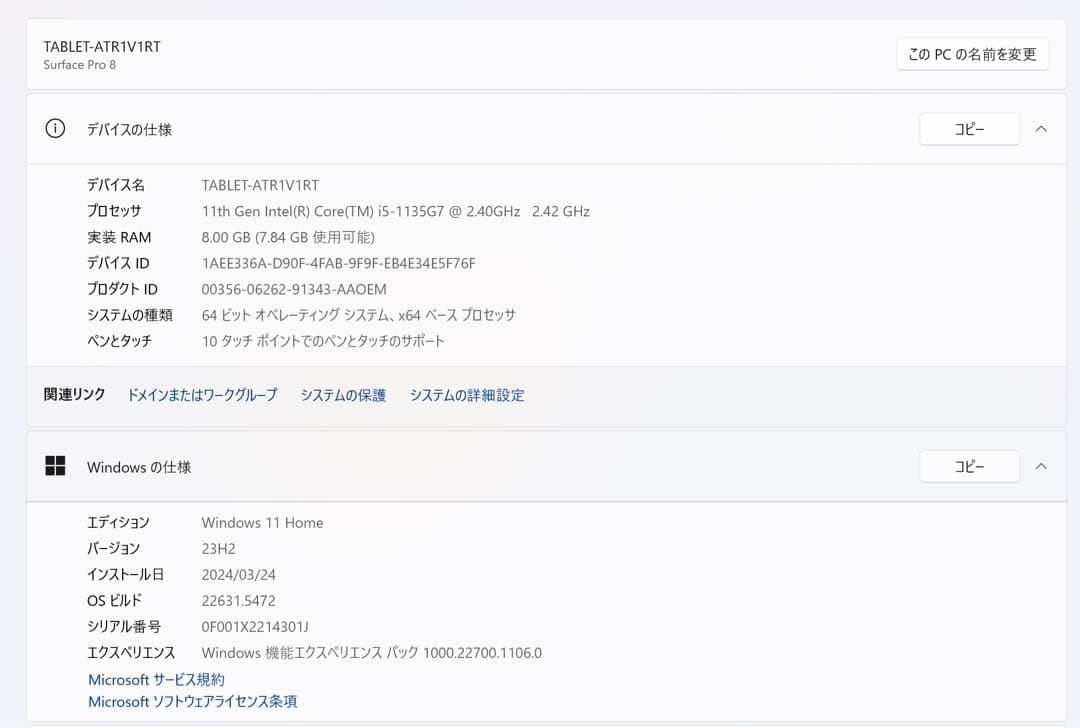
Task: Open システムの詳細設定 window
Action: click(466, 395)
